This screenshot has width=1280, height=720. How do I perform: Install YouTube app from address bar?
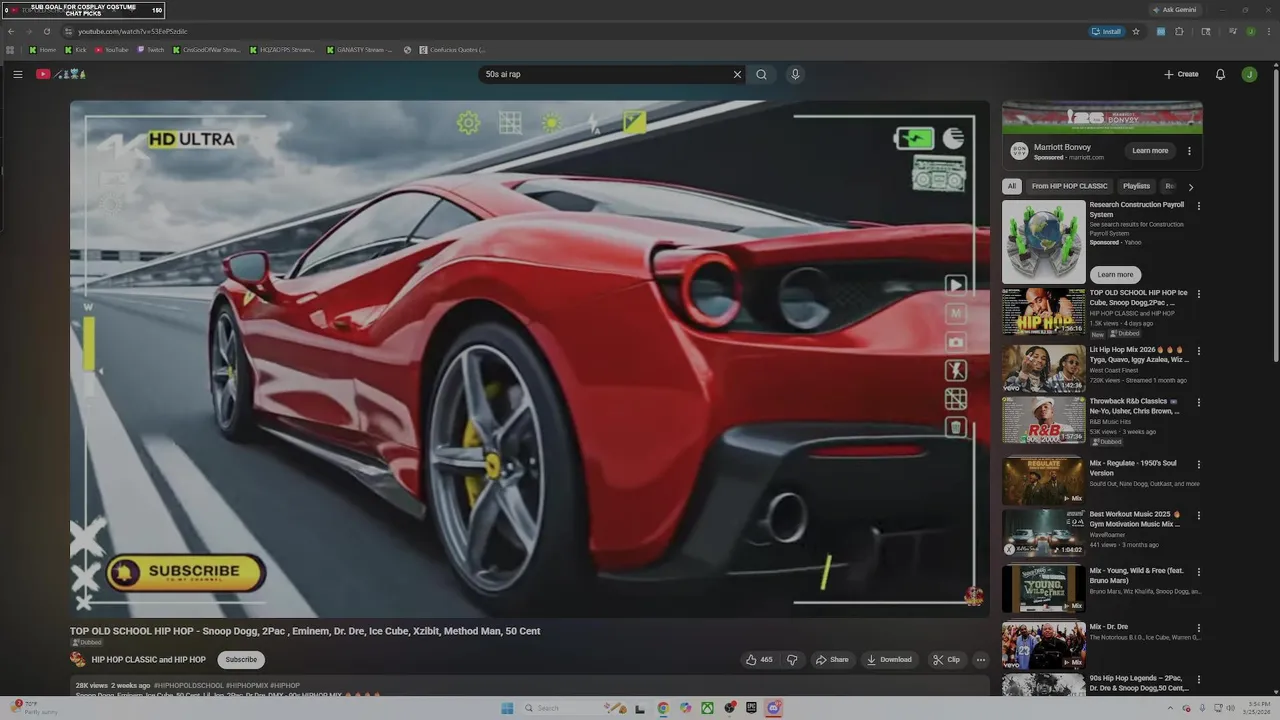1106,31
